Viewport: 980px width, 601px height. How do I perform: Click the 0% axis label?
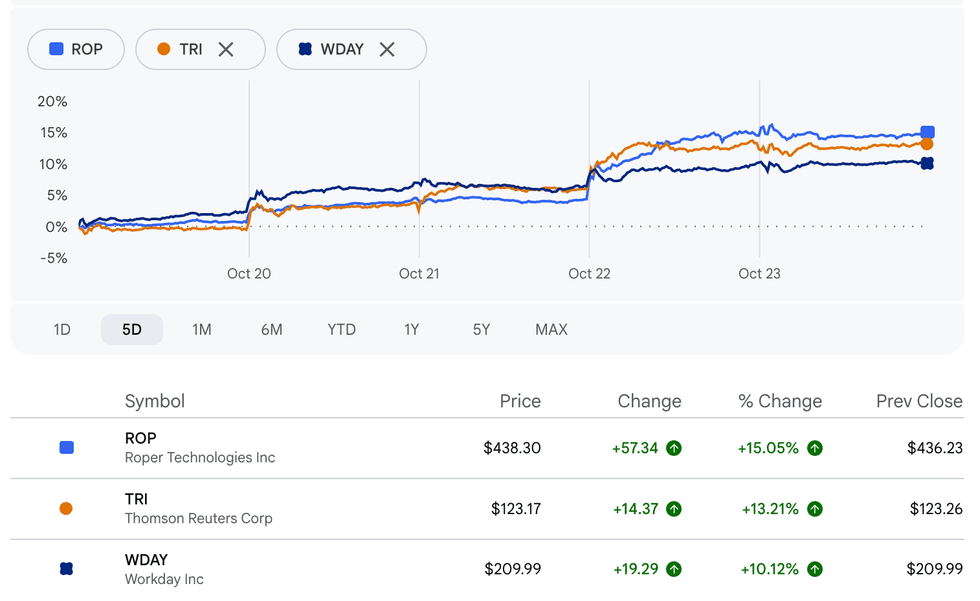pos(56,227)
